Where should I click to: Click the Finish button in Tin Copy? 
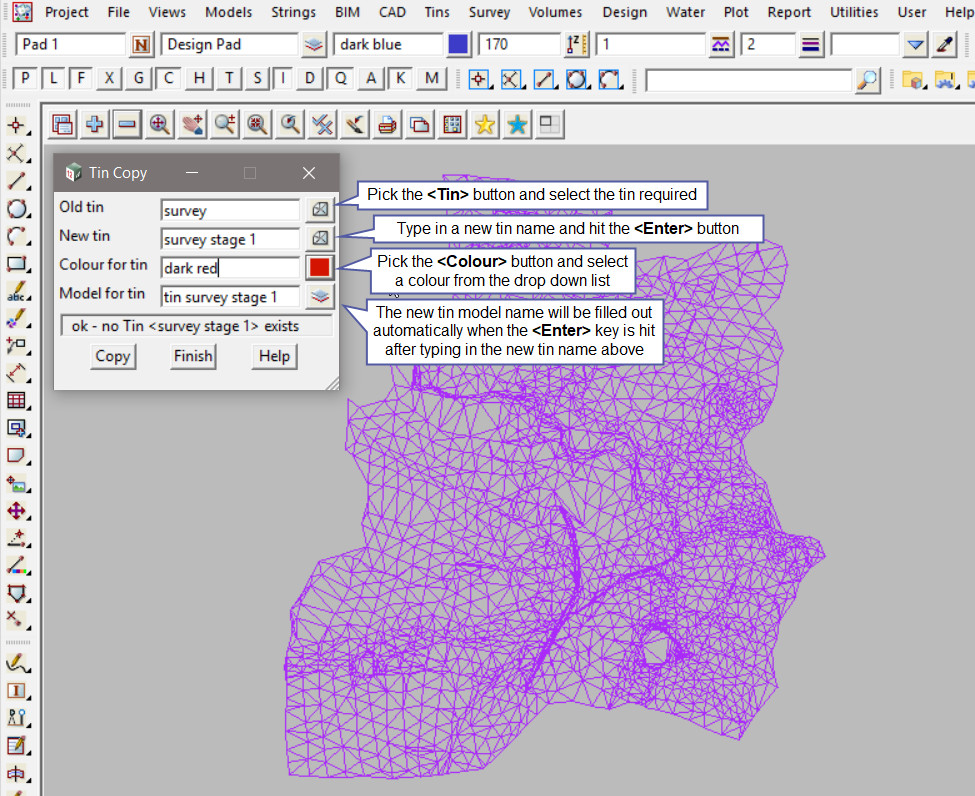193,356
